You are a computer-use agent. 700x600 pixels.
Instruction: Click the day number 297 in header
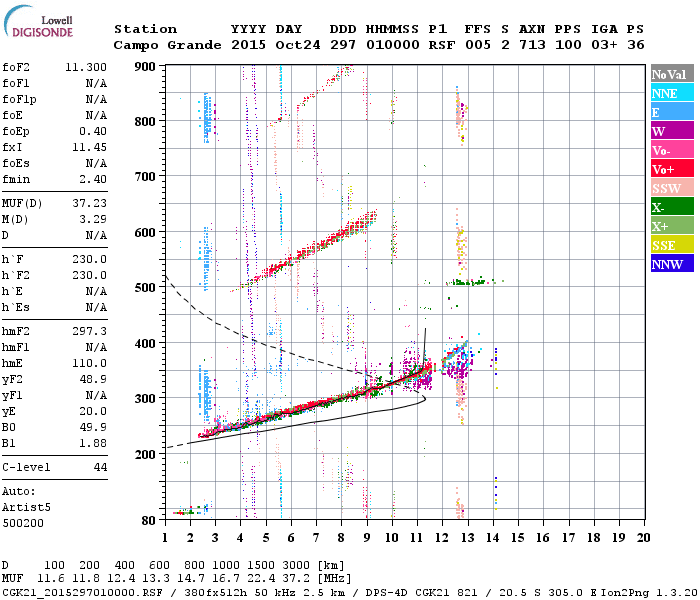pyautogui.click(x=343, y=45)
